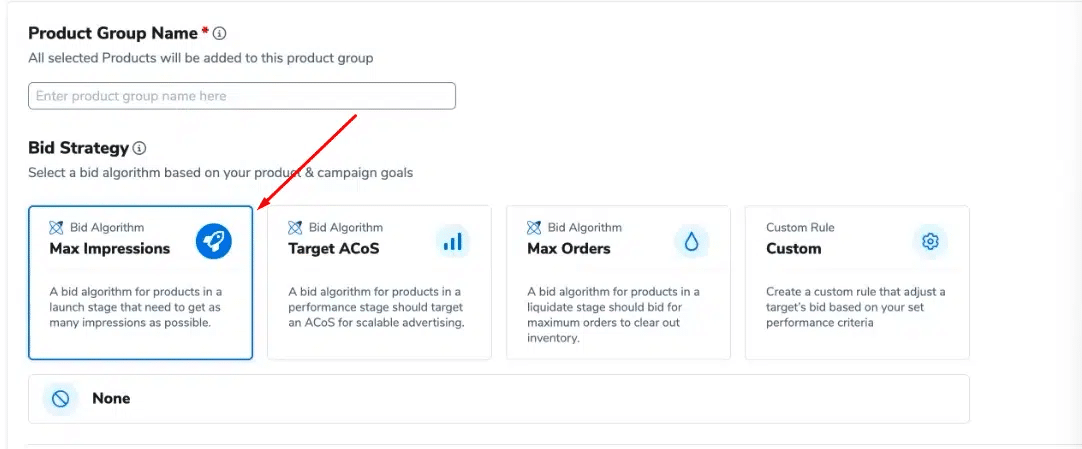Click small Bid Algorithm icon above Max Orders
The width and height of the screenshot is (1082, 449).
(x=534, y=228)
